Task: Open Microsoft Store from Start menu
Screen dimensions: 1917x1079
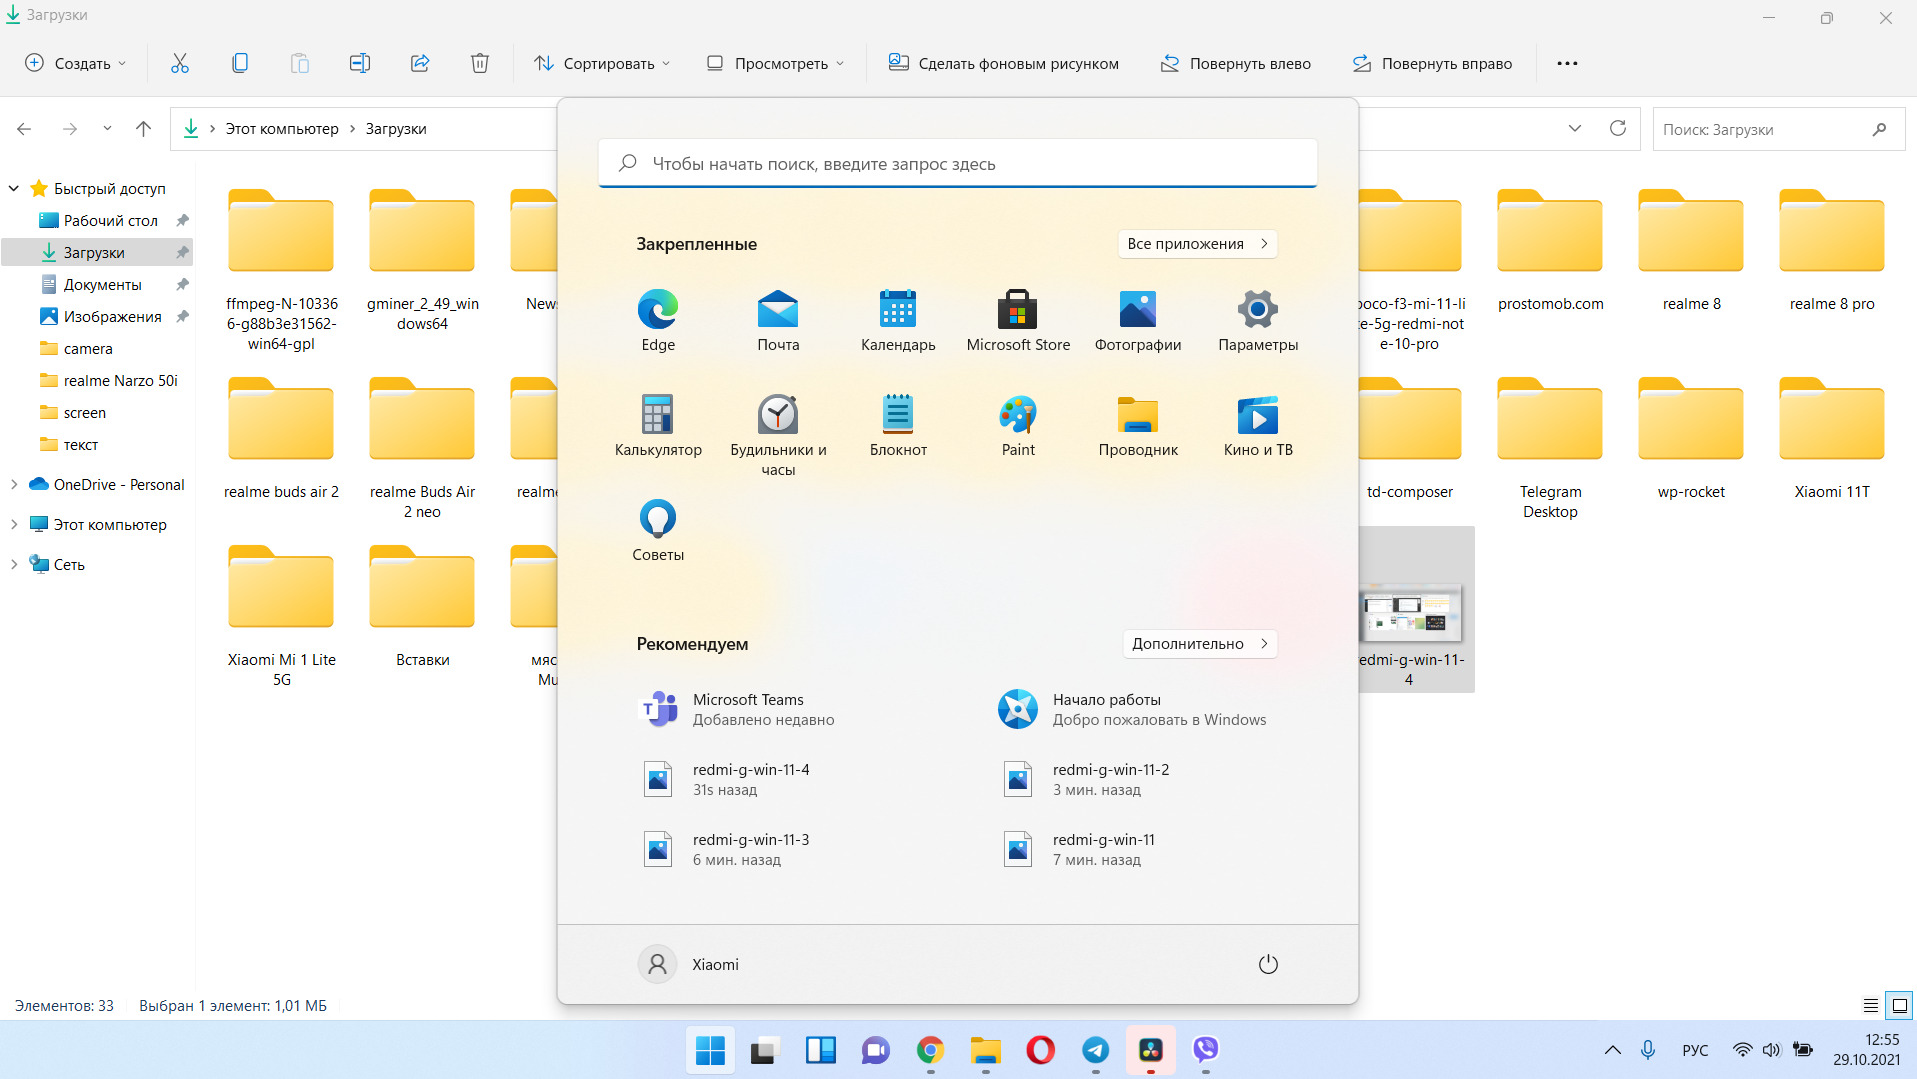Action: point(1018,320)
